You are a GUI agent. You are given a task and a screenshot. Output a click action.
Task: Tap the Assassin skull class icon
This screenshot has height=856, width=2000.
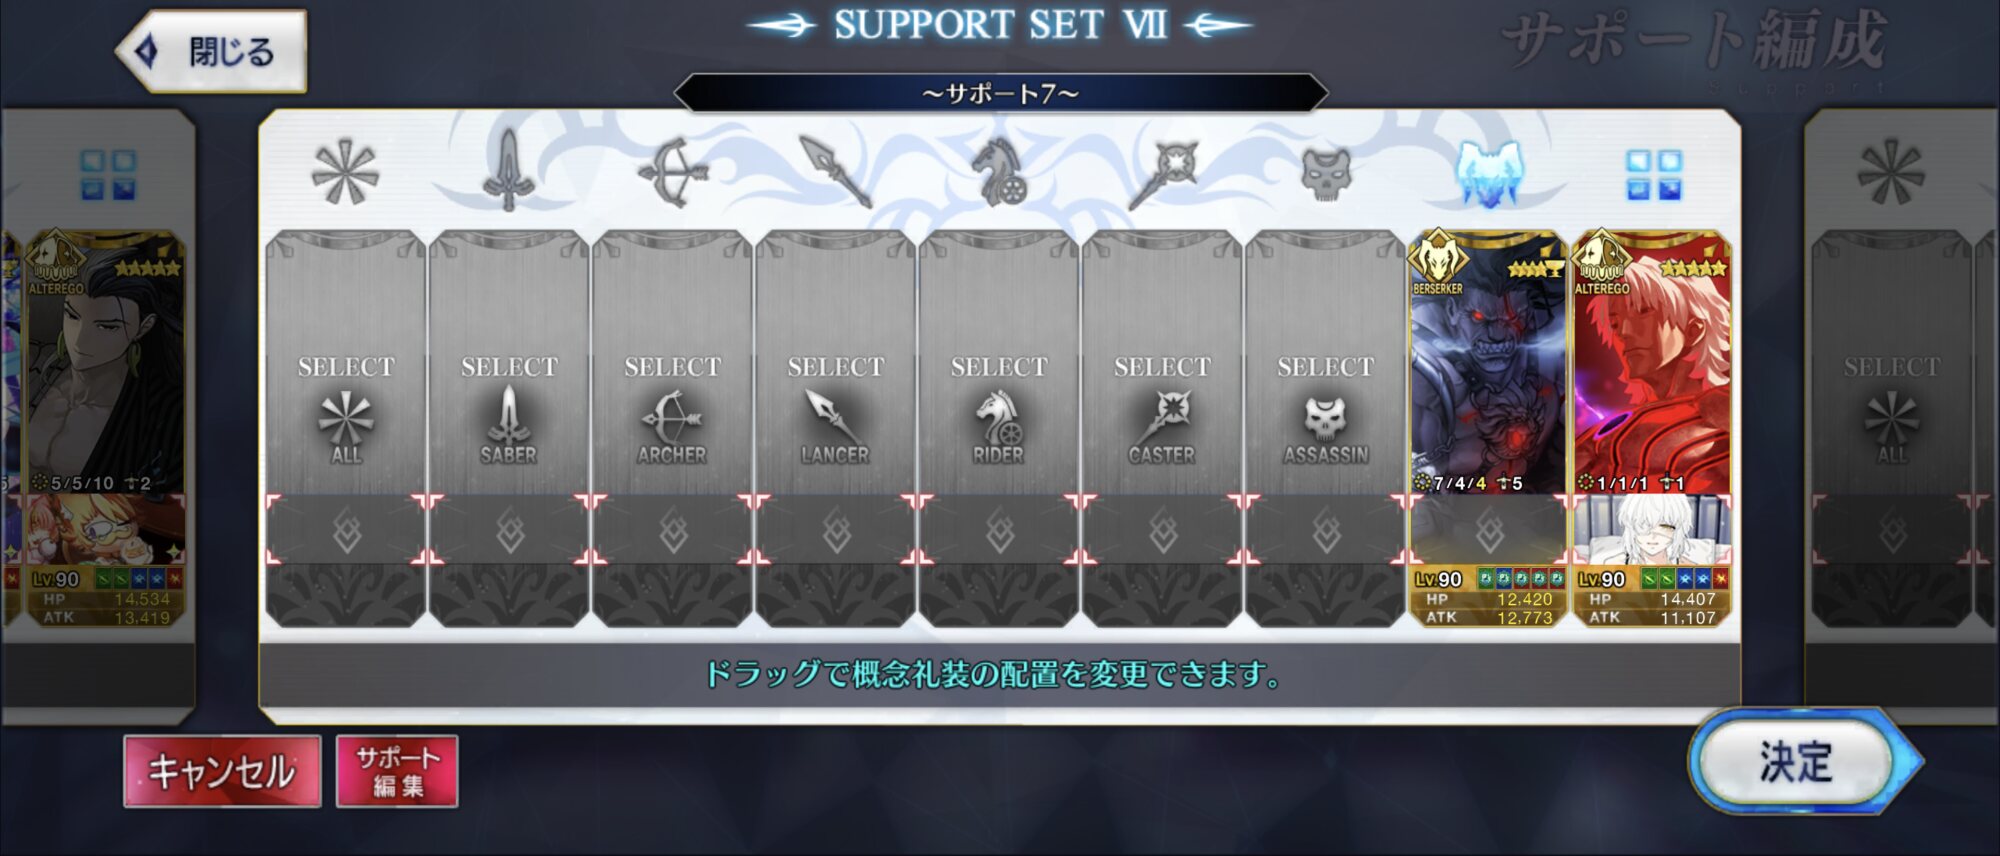click(x=1326, y=173)
